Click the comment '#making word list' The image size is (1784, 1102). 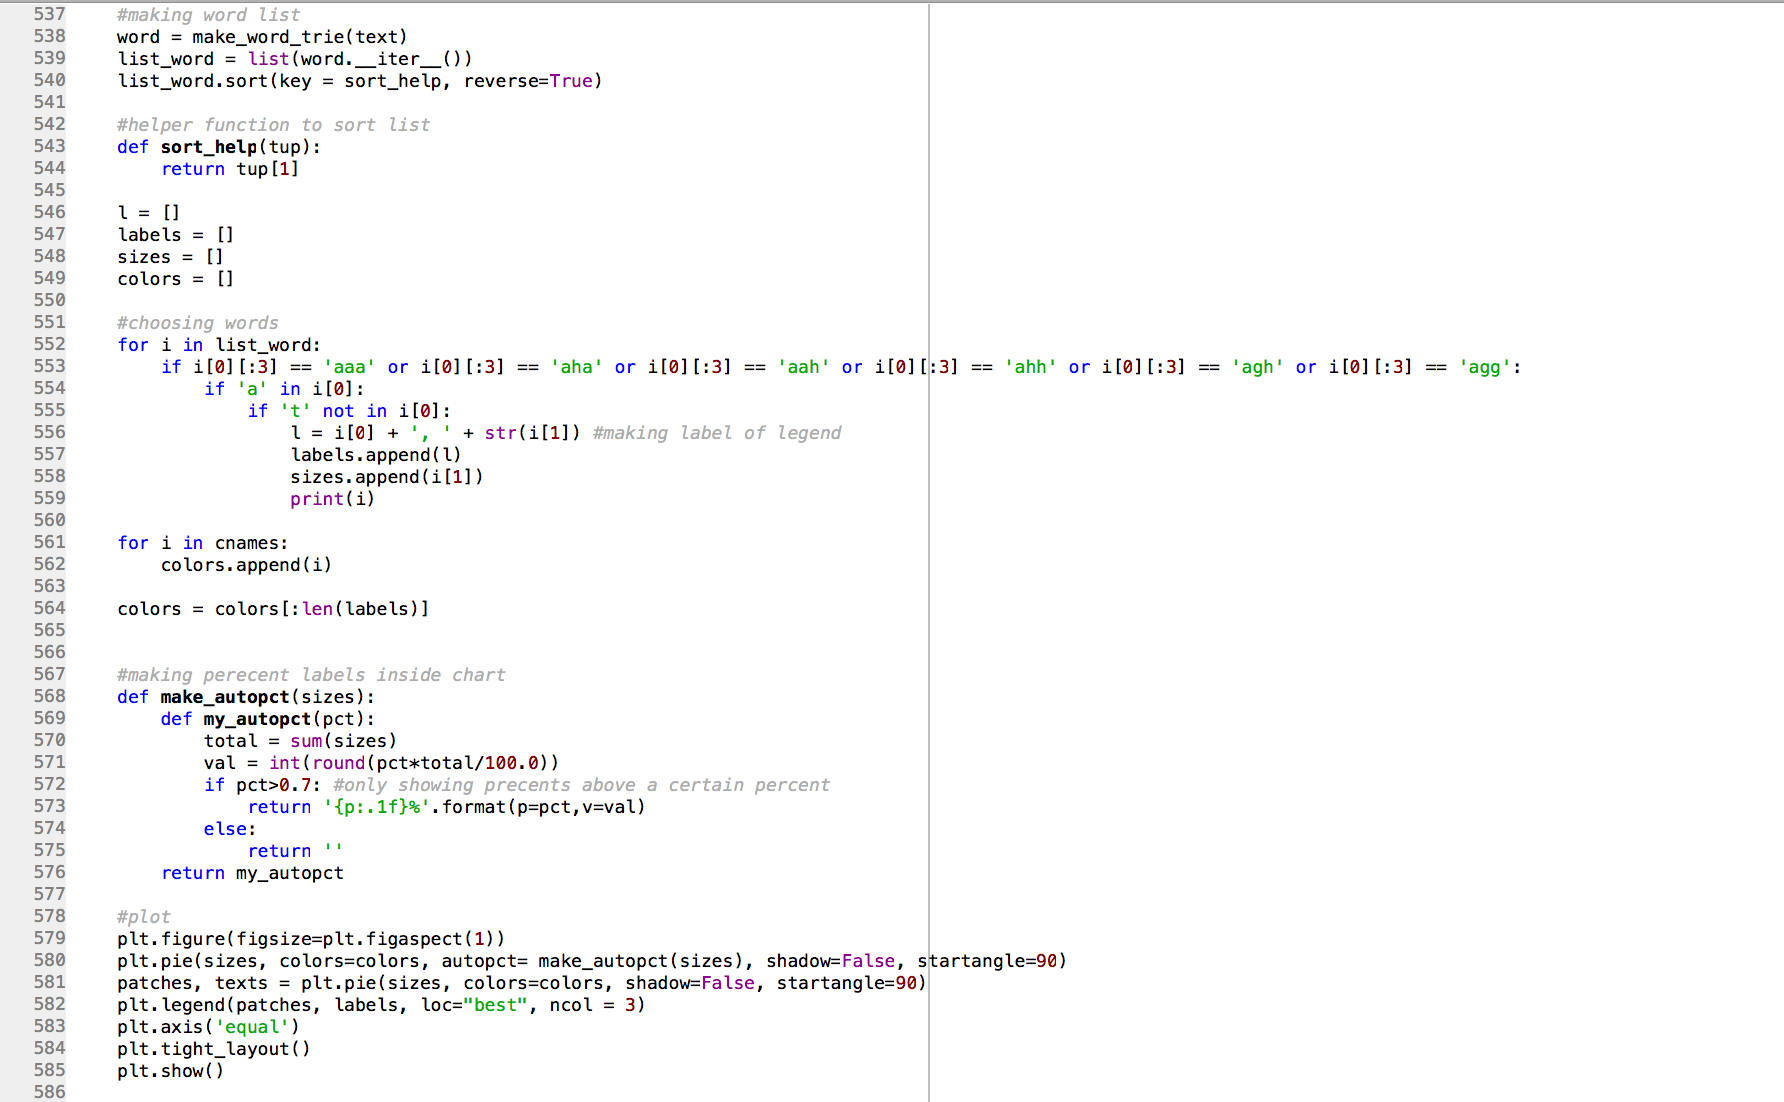[x=208, y=15]
